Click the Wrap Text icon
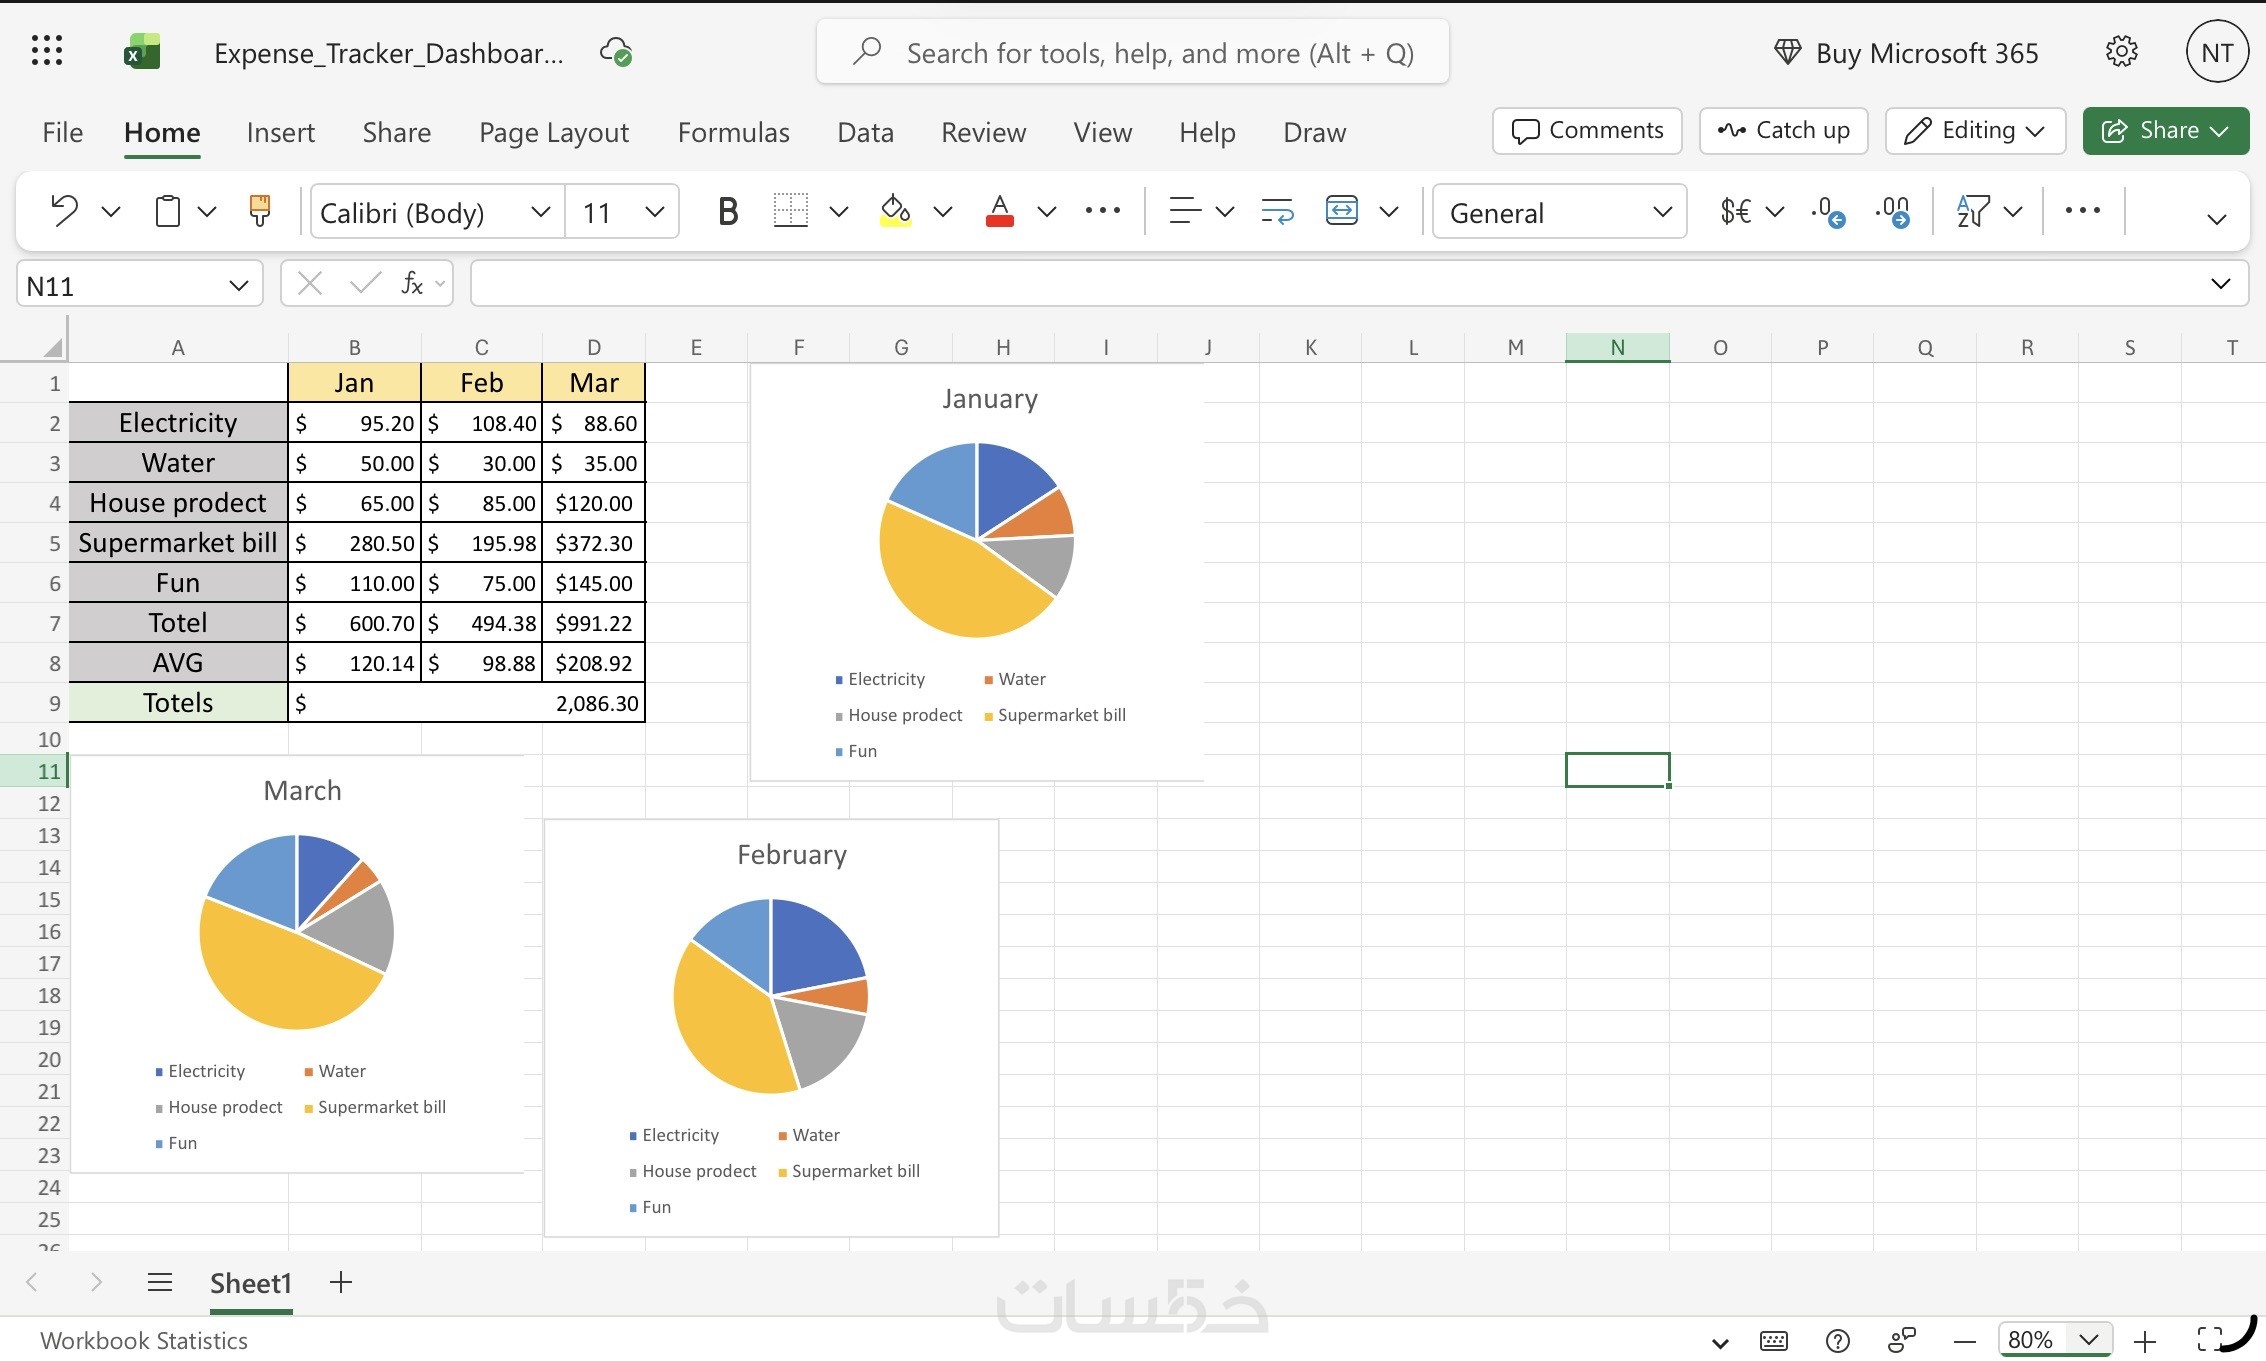Image resolution: width=2266 pixels, height=1361 pixels. pyautogui.click(x=1277, y=211)
